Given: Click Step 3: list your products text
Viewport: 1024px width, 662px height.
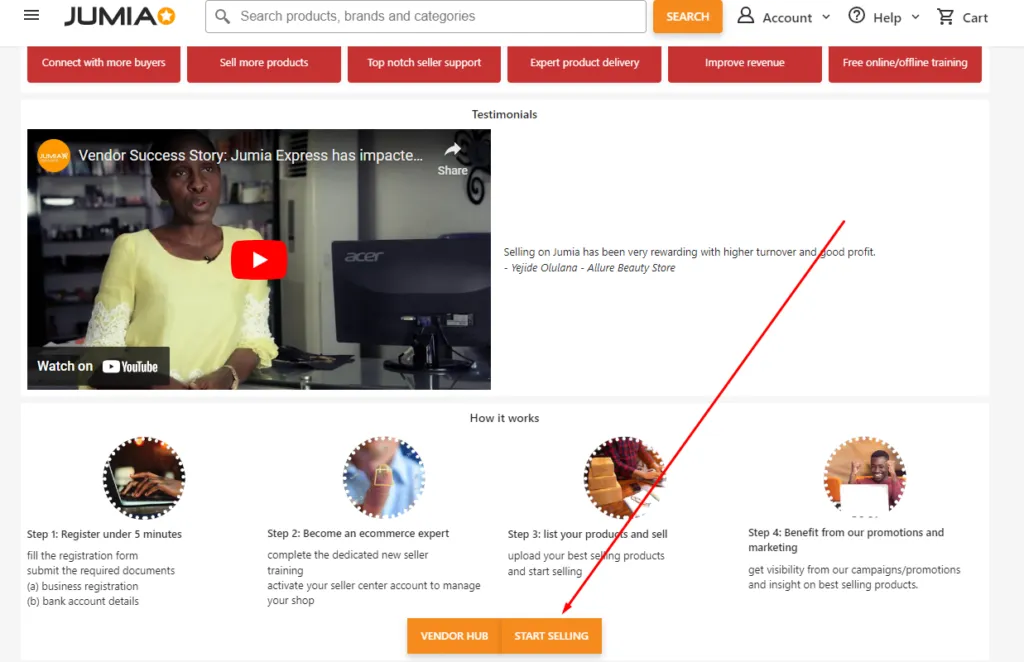Looking at the screenshot, I should [588, 534].
